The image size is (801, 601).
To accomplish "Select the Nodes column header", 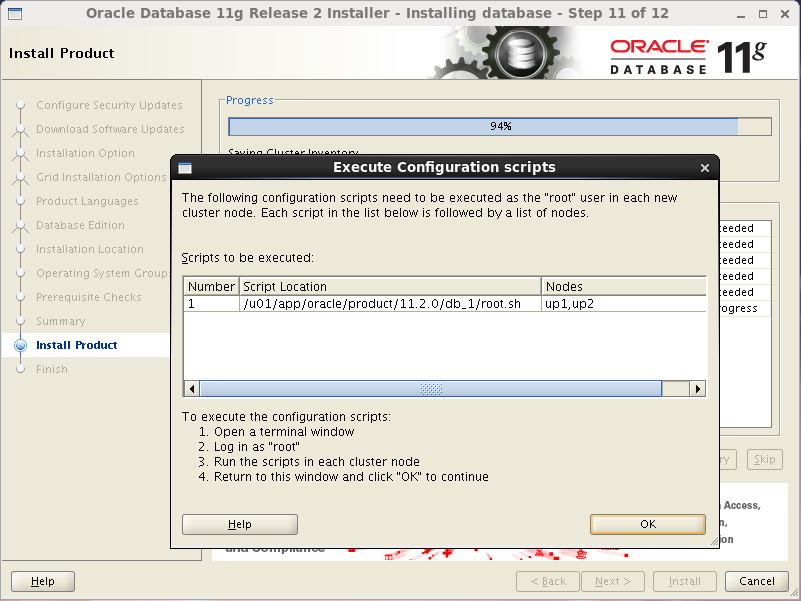I will 624,286.
